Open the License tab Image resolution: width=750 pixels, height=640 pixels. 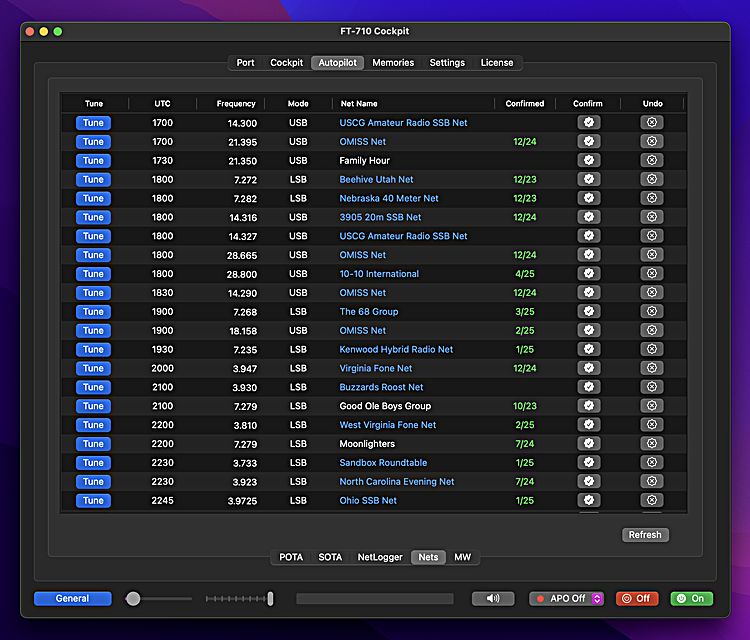click(496, 63)
